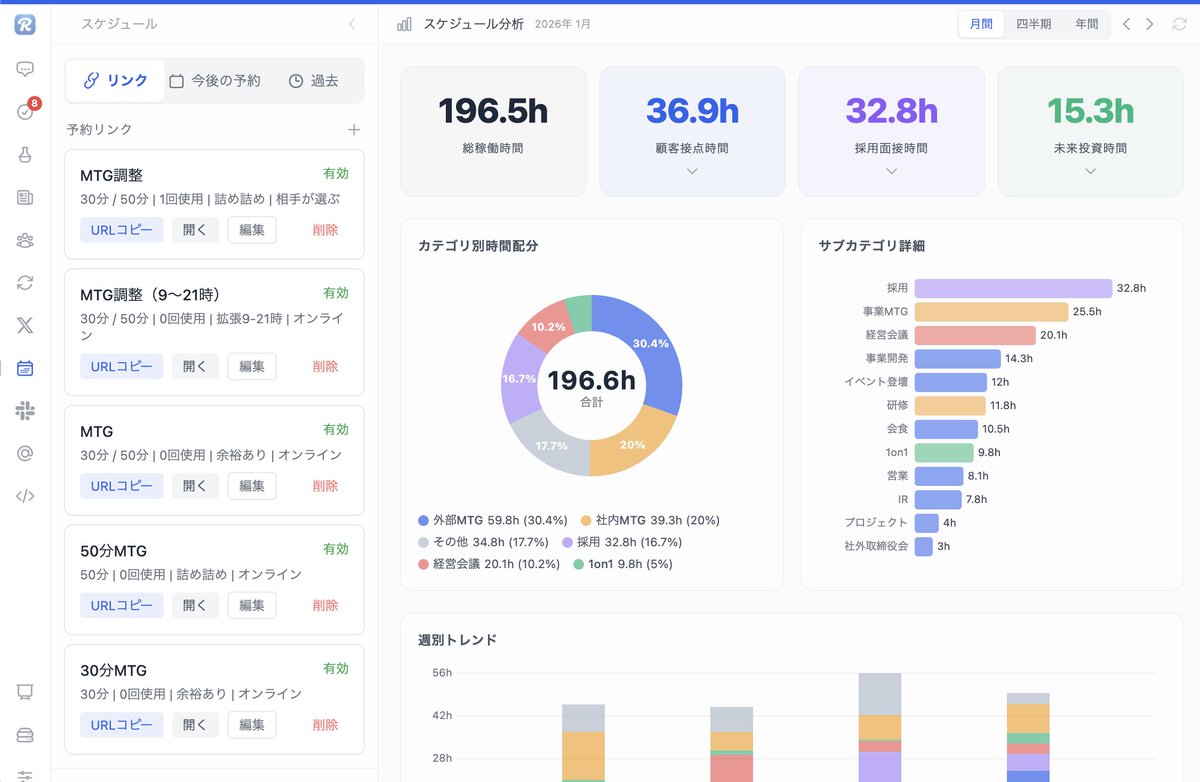
Task: Edit the MTG調整 booking link
Action: [x=252, y=229]
